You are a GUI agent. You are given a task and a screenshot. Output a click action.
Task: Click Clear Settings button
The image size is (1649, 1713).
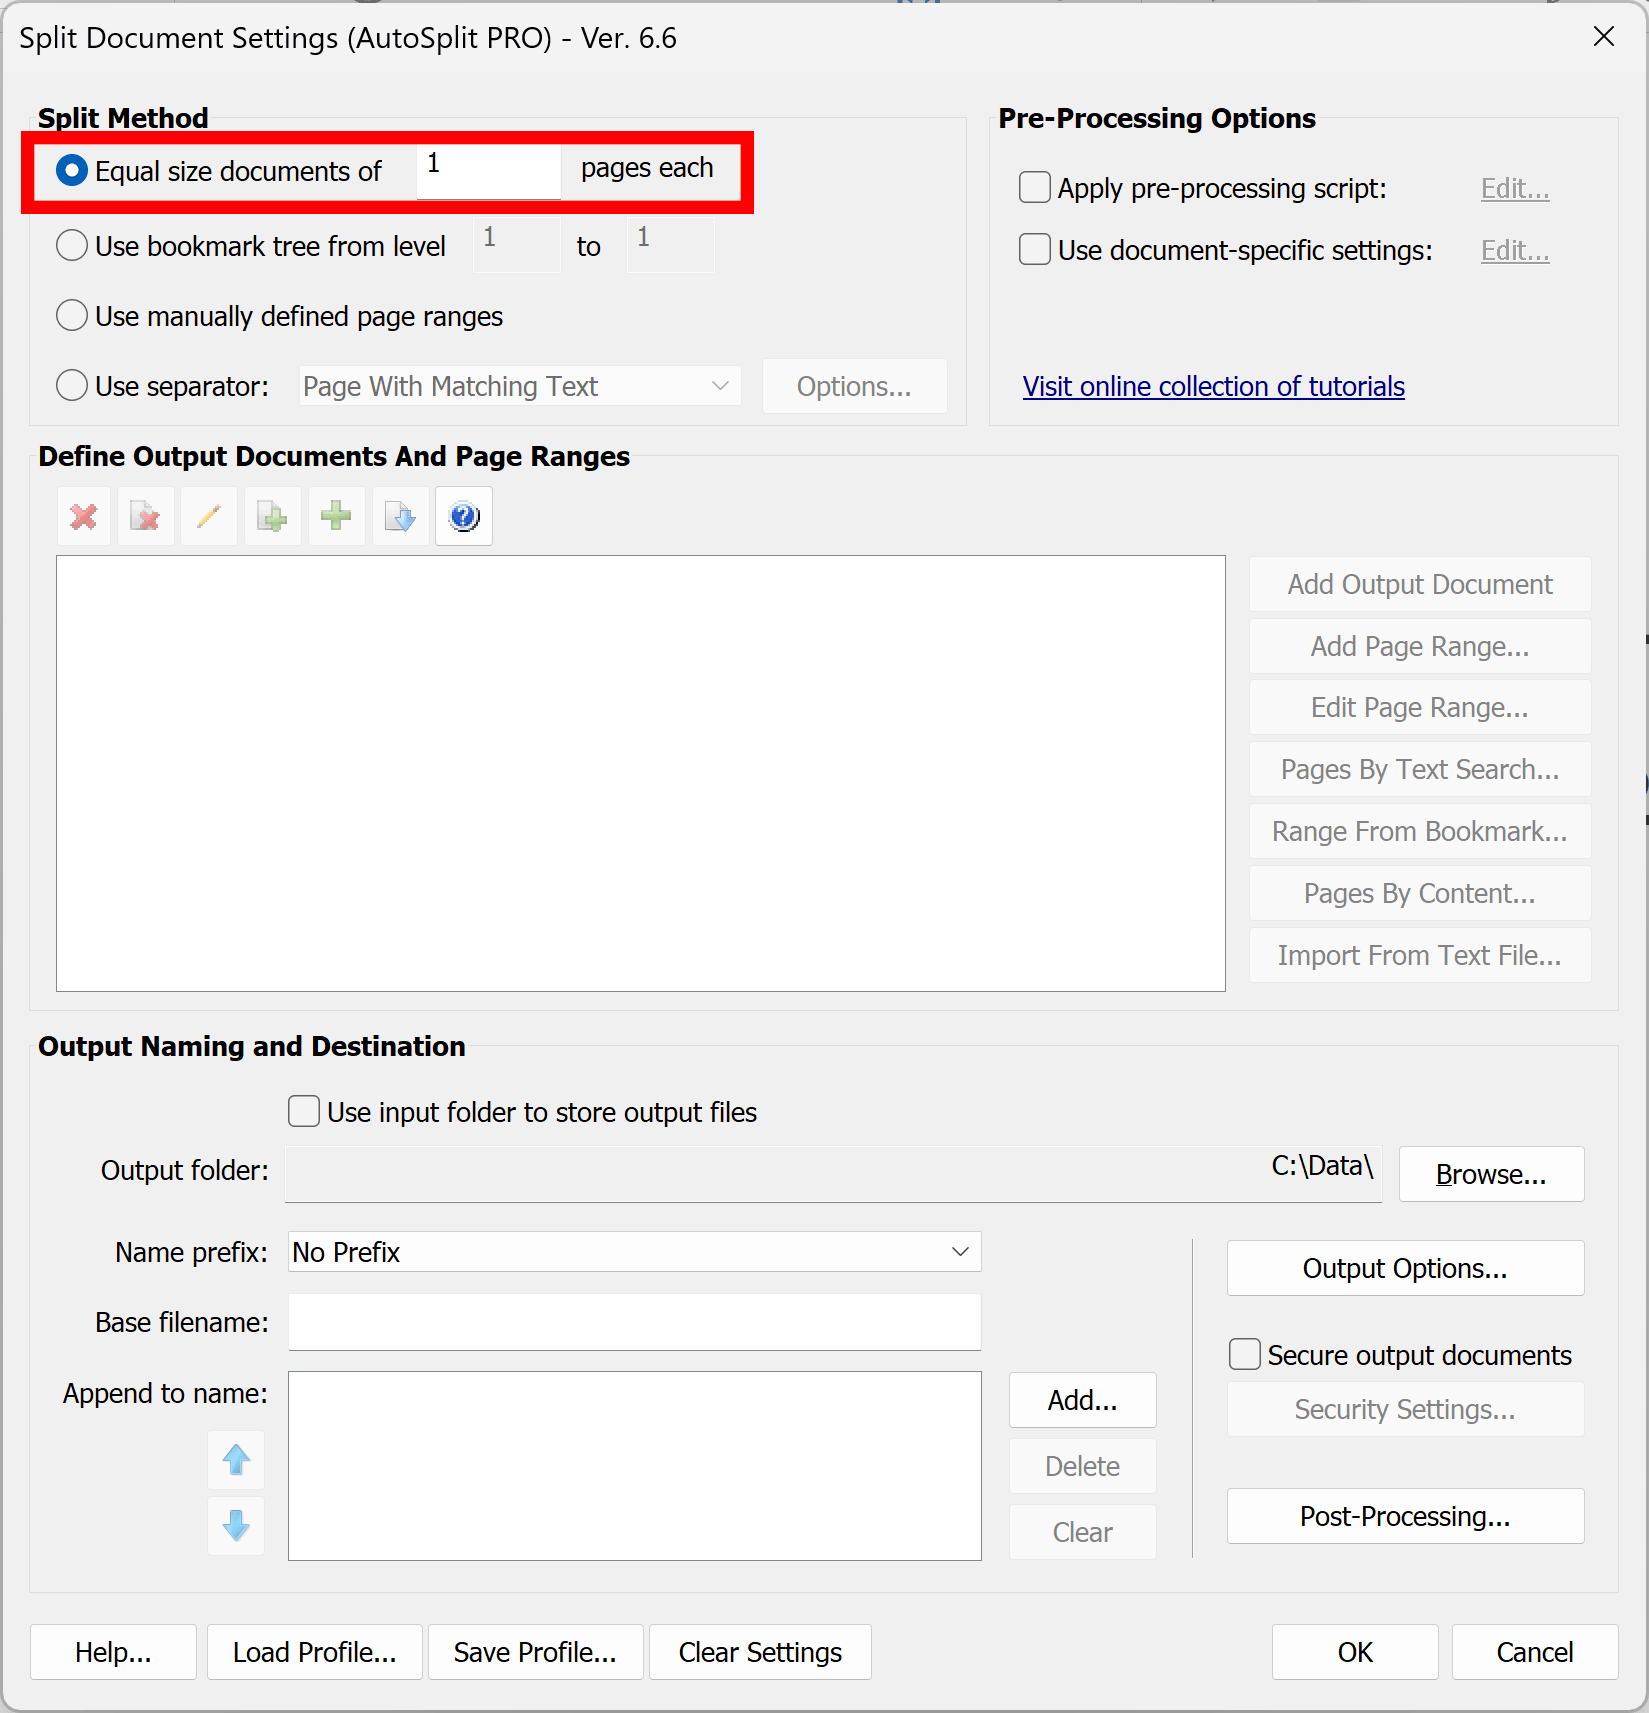tap(760, 1652)
